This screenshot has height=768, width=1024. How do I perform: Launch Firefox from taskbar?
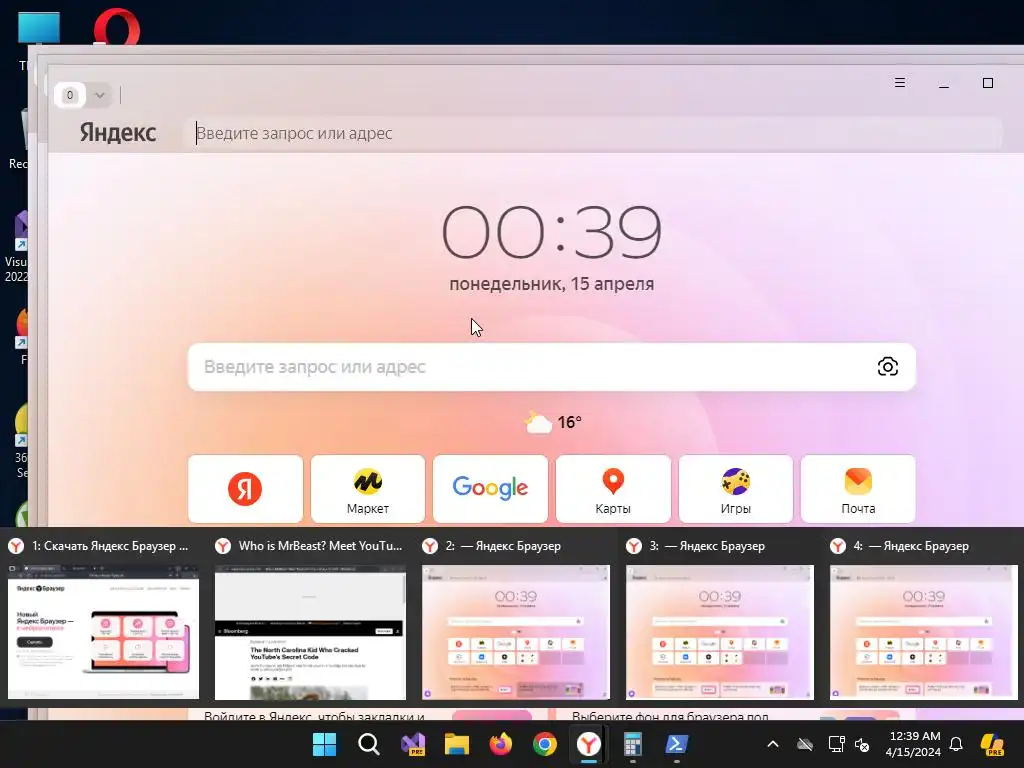[x=501, y=744]
